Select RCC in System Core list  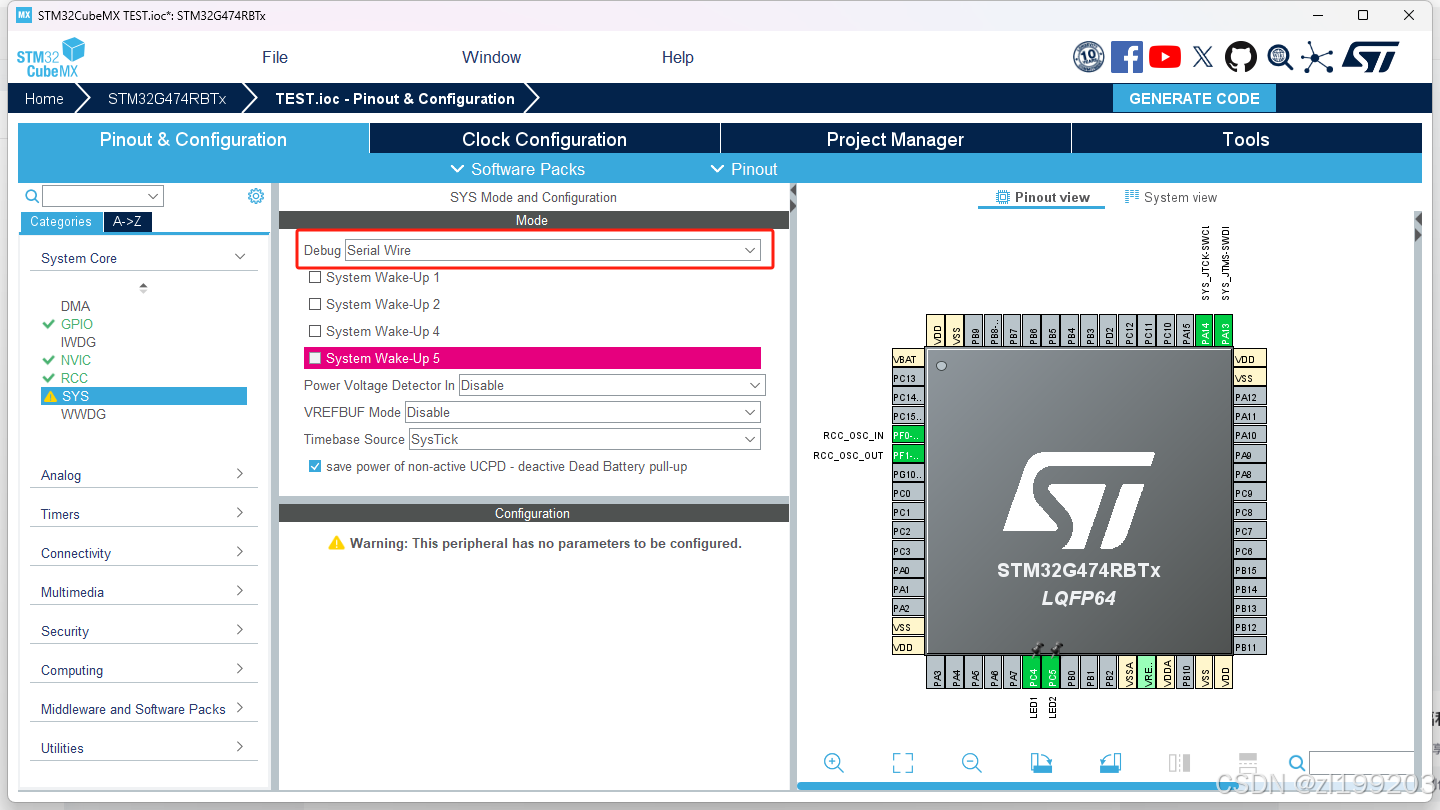point(74,378)
